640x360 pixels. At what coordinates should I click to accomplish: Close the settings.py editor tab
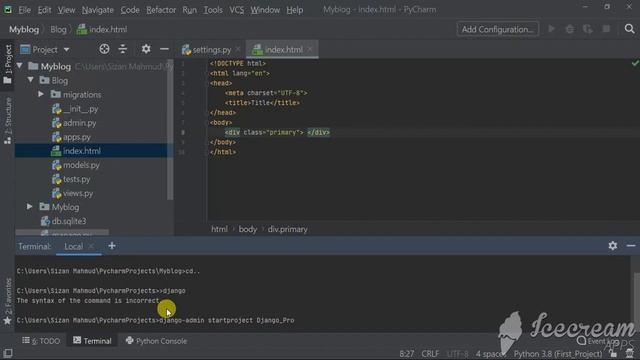pyautogui.click(x=238, y=49)
